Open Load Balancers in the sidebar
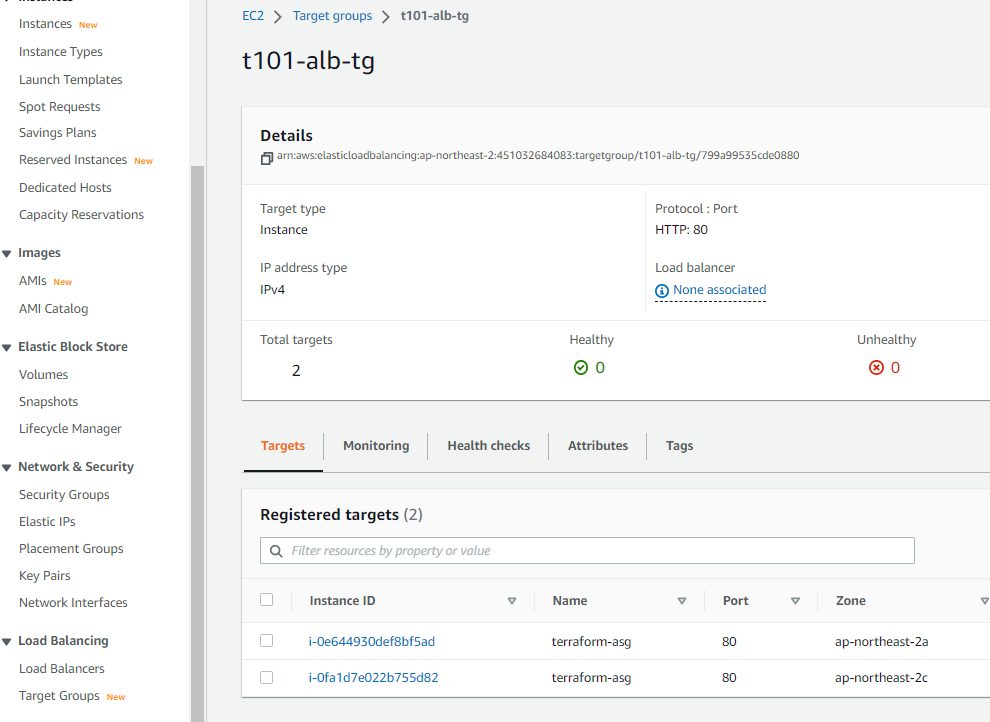 [62, 668]
